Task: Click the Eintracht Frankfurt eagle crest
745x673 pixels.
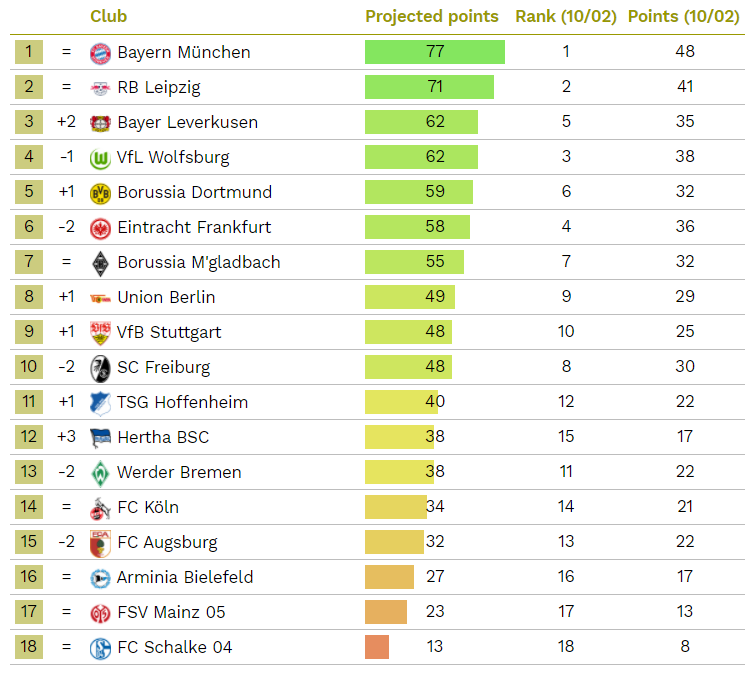Action: point(100,227)
